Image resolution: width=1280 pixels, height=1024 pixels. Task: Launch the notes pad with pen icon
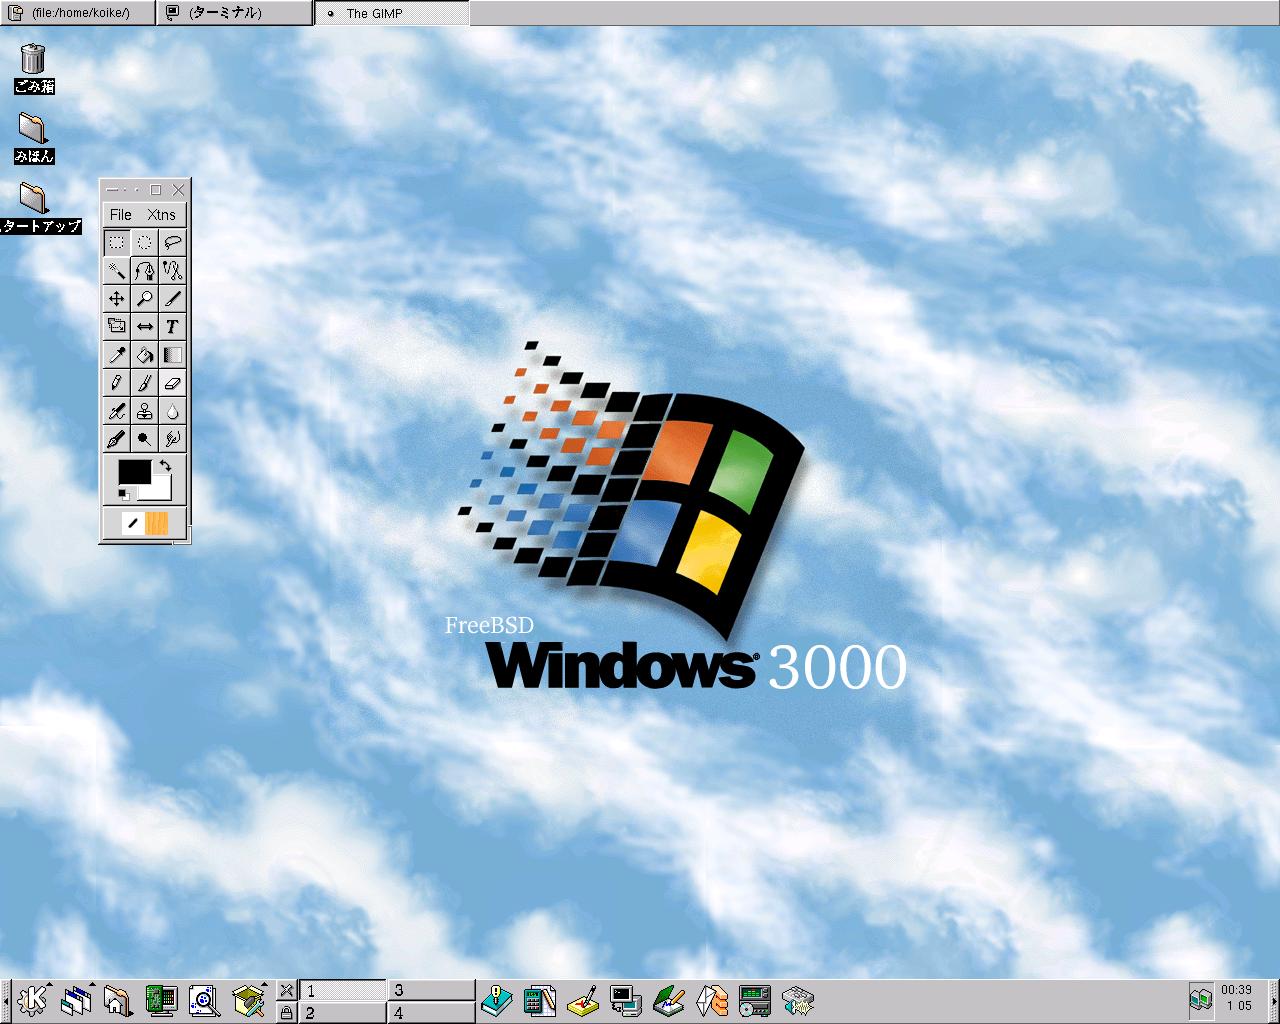click(x=583, y=1000)
